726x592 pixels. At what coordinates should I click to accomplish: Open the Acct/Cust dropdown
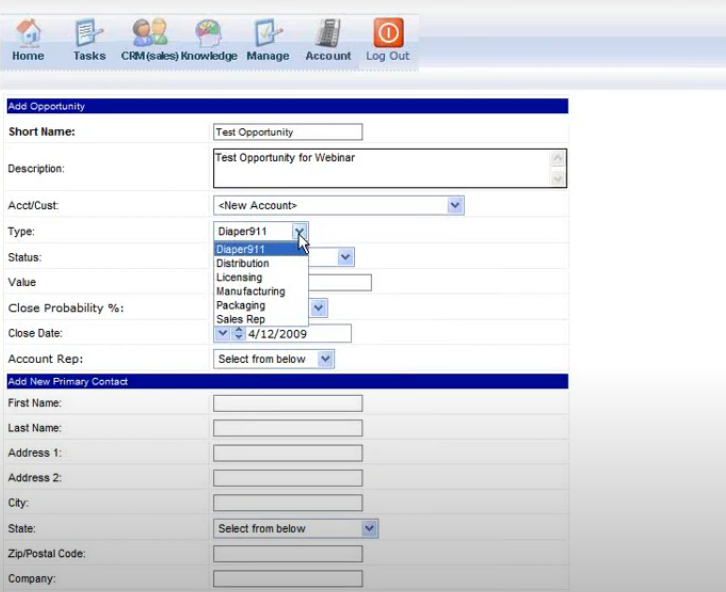[338, 206]
